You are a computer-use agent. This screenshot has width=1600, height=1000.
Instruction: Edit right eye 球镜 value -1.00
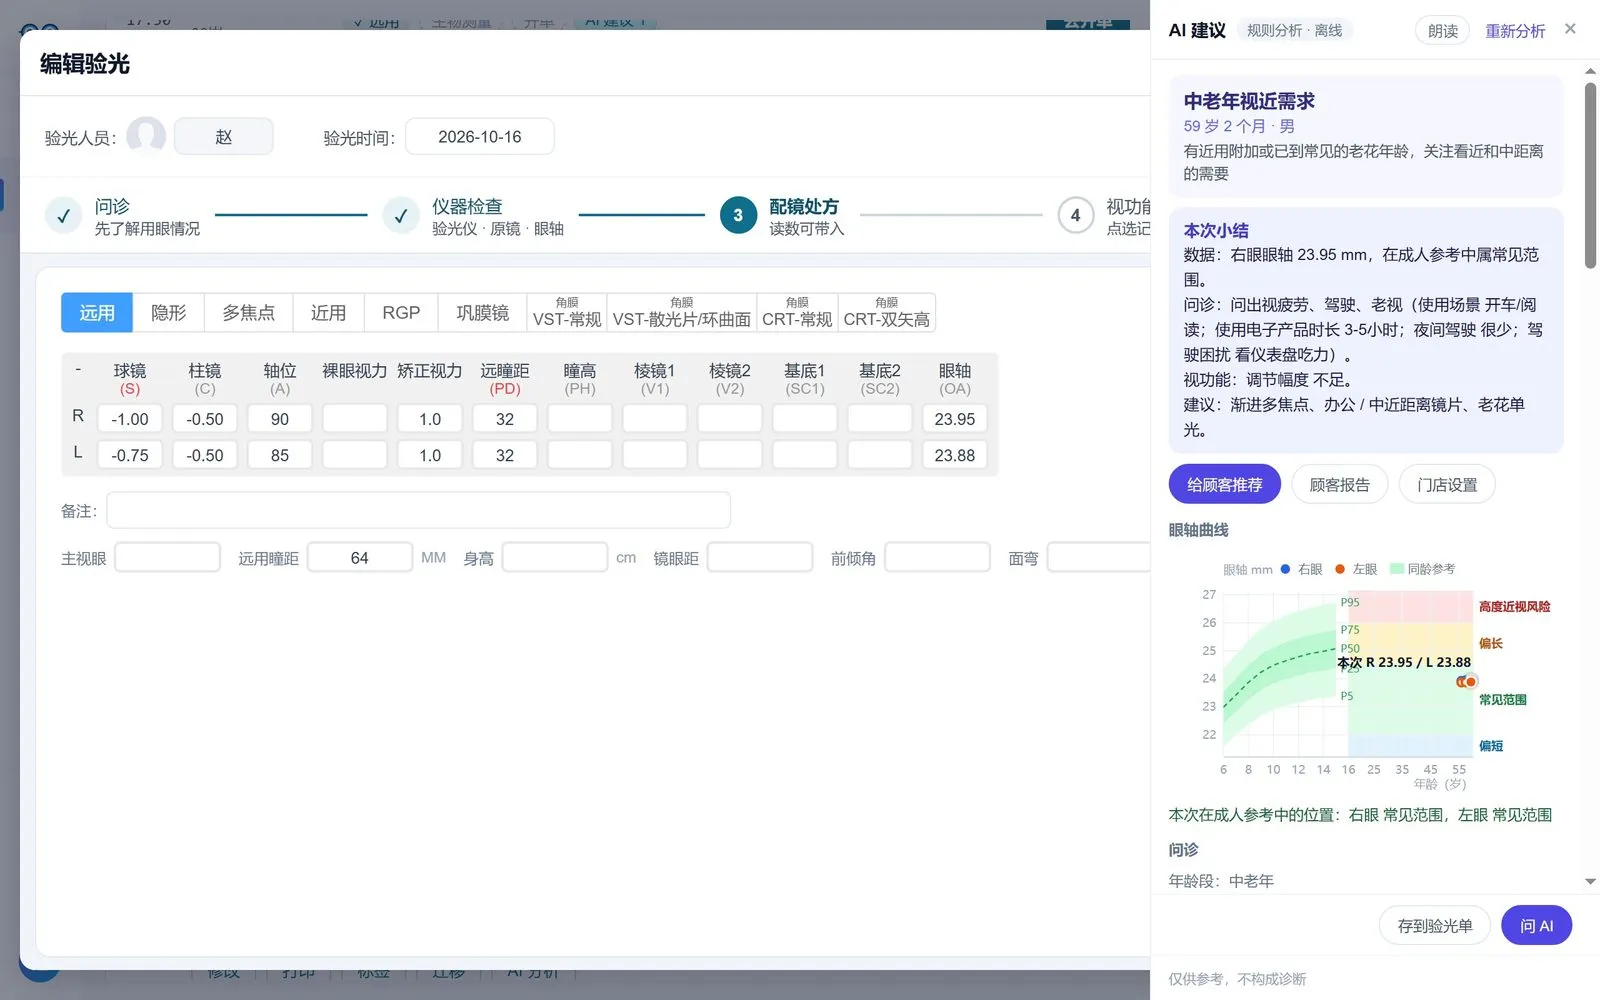[130, 419]
